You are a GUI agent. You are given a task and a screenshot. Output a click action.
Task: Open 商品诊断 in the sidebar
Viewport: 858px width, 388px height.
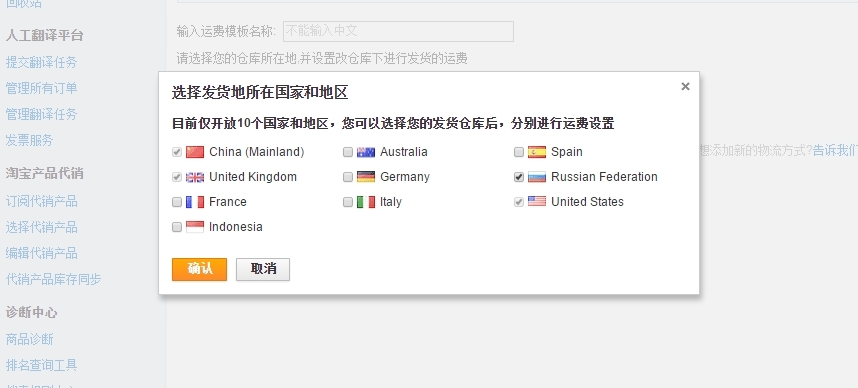30,339
